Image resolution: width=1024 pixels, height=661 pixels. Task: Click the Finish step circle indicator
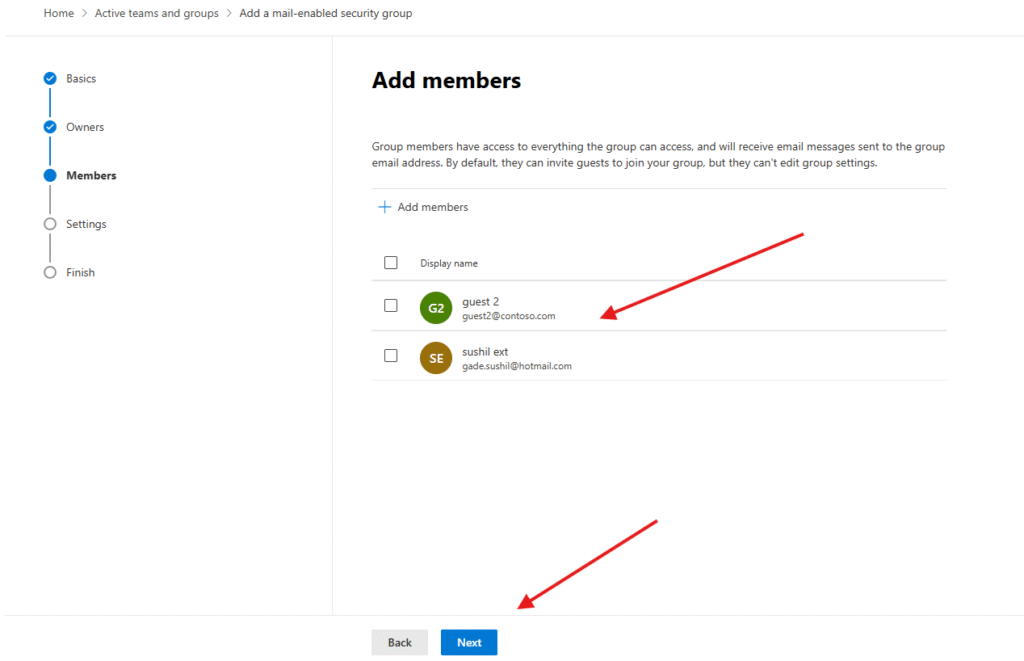(x=50, y=272)
